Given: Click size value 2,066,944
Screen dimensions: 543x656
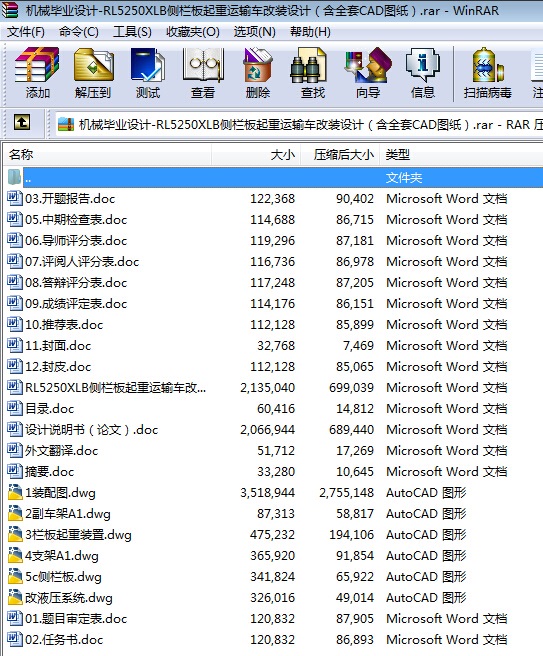Looking at the screenshot, I should click(x=267, y=430).
